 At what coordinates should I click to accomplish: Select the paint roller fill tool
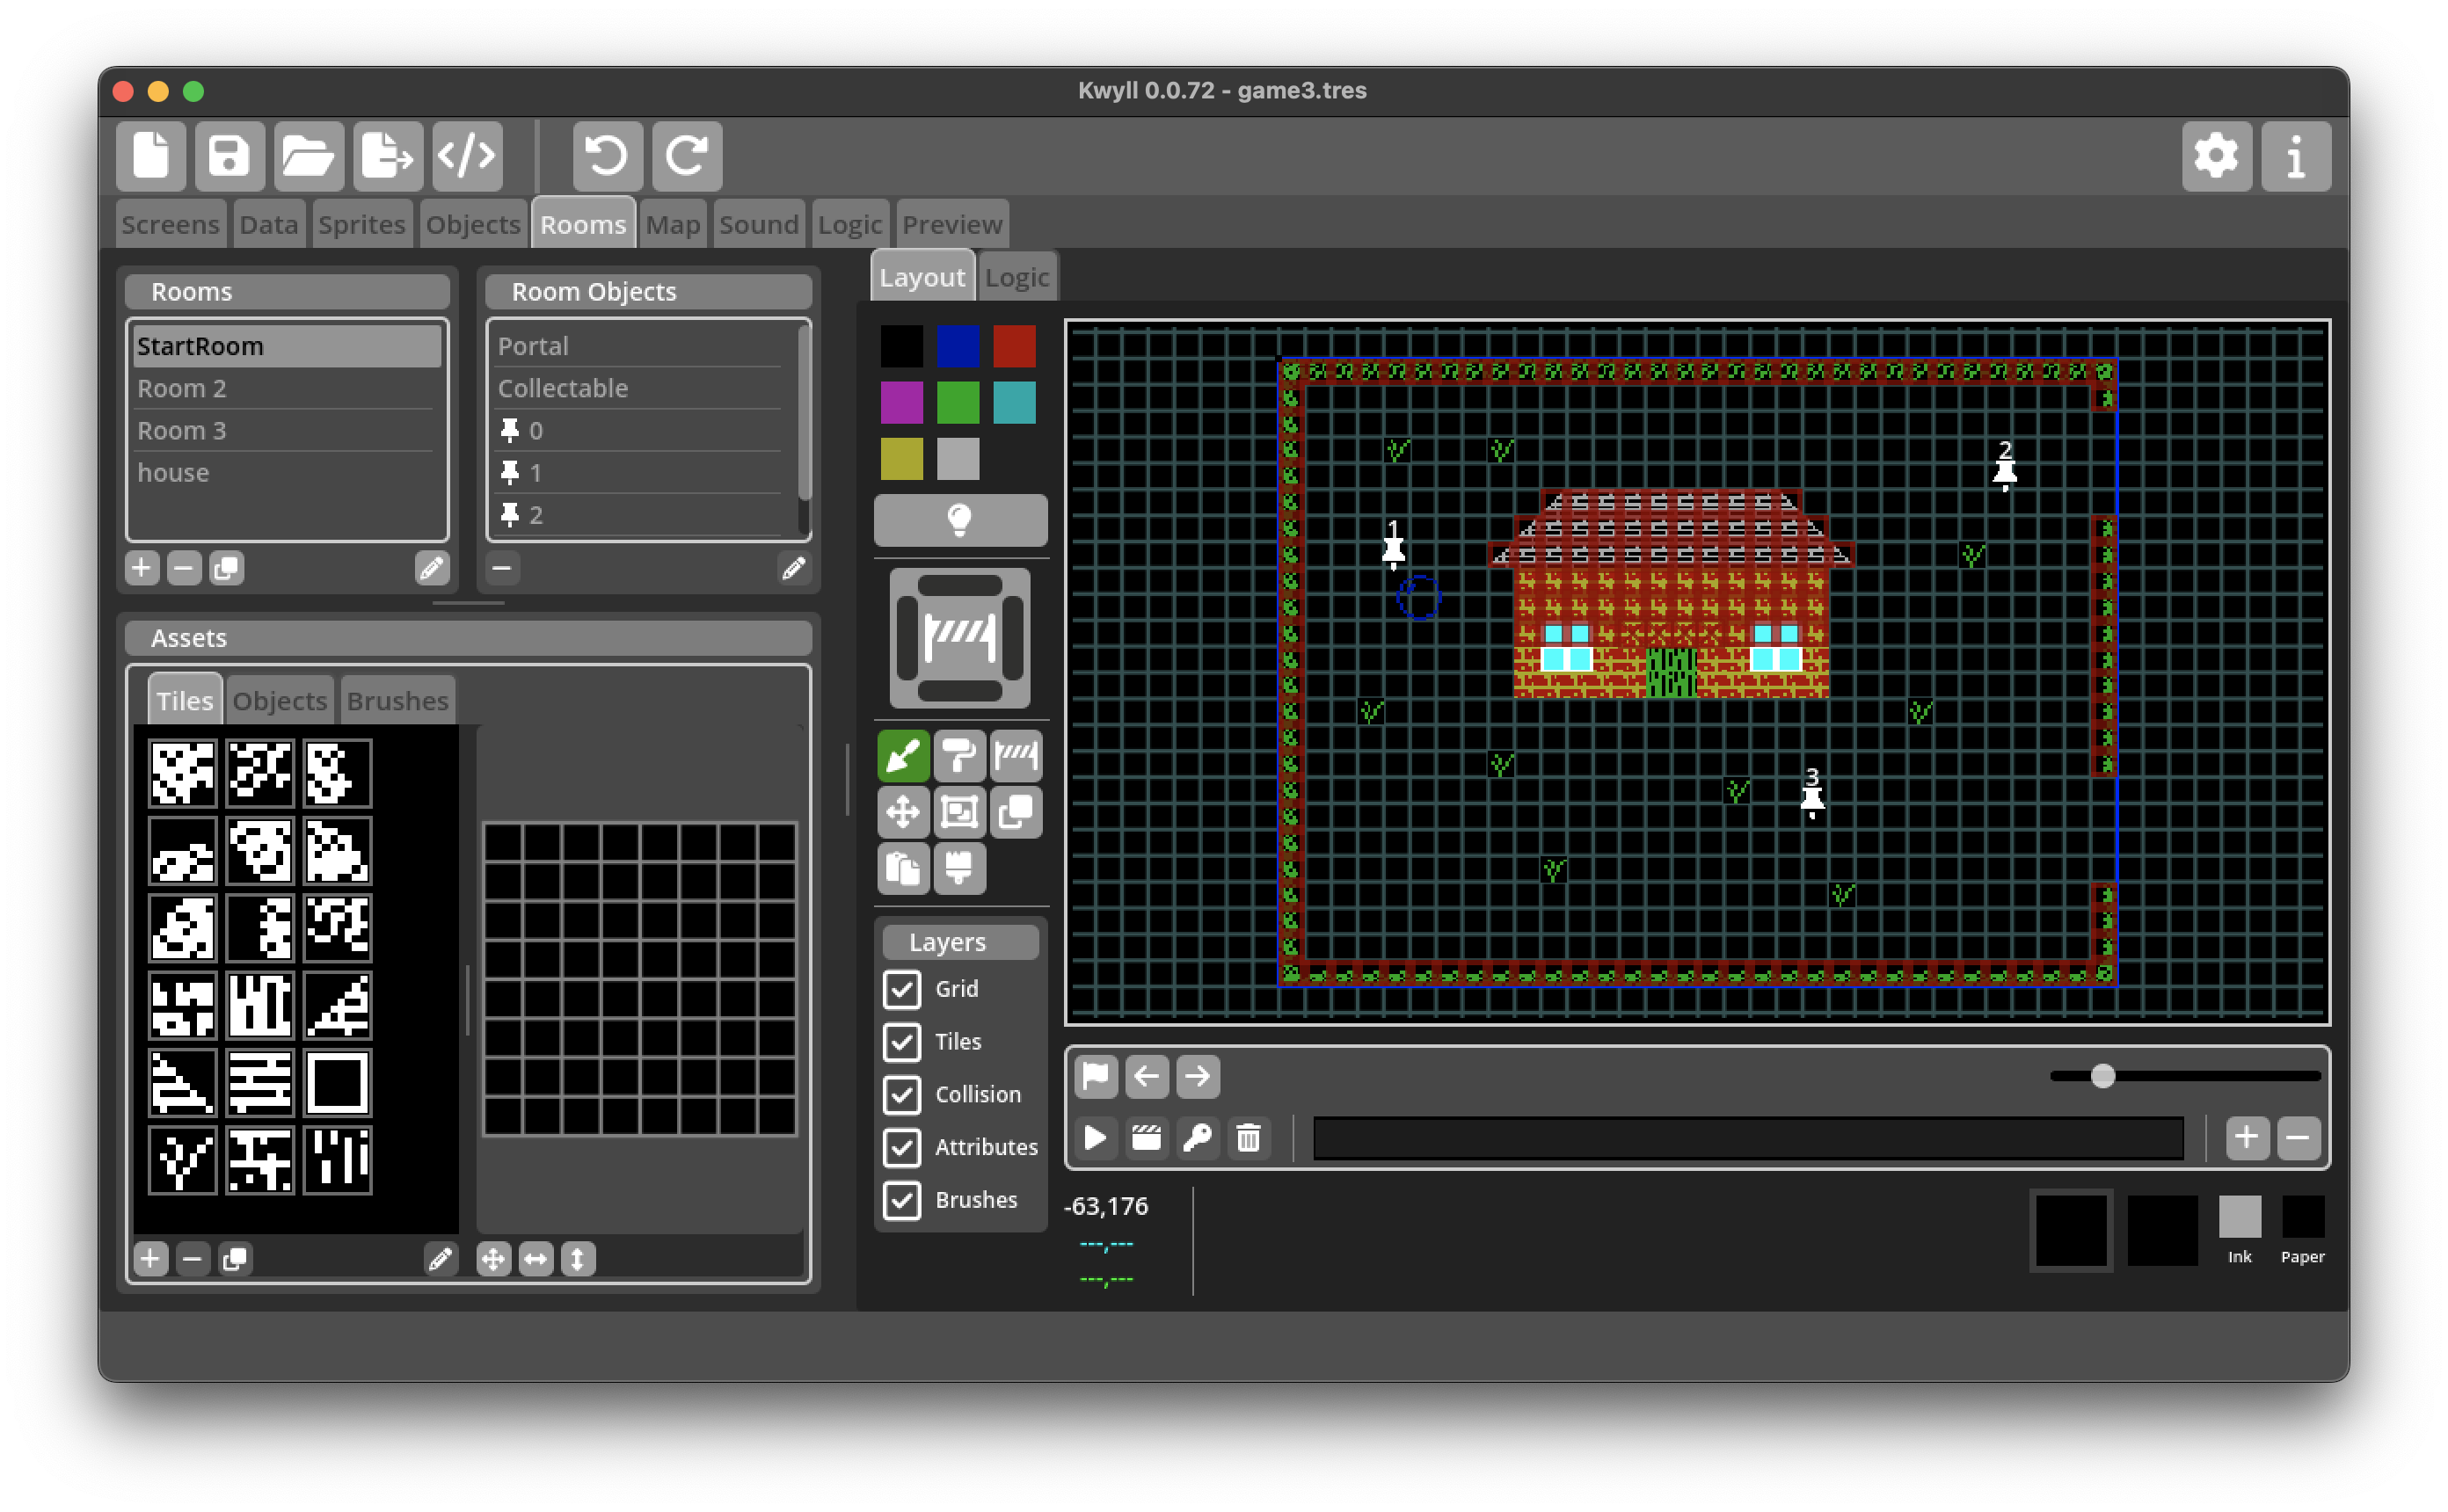959,755
